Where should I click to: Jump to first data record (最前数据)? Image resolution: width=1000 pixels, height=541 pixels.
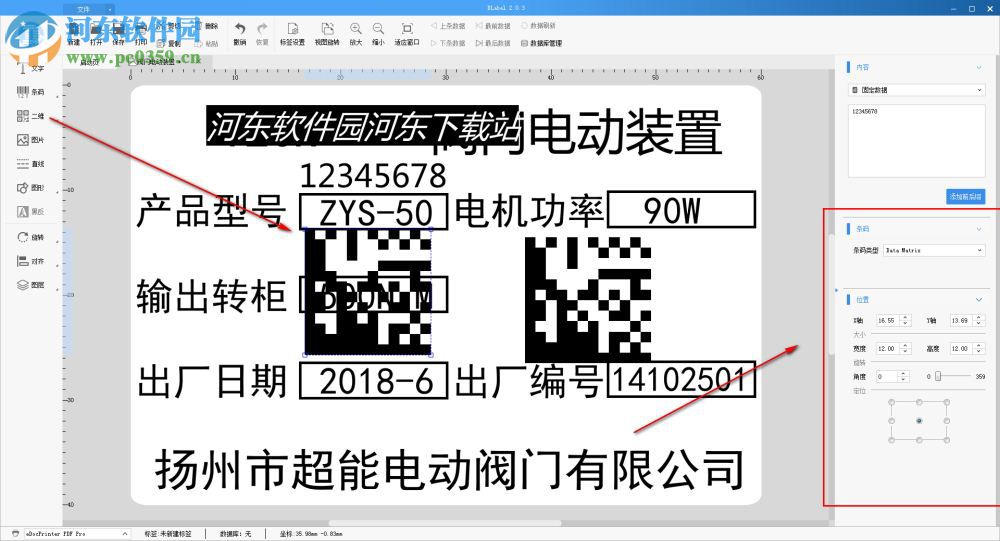pyautogui.click(x=493, y=26)
